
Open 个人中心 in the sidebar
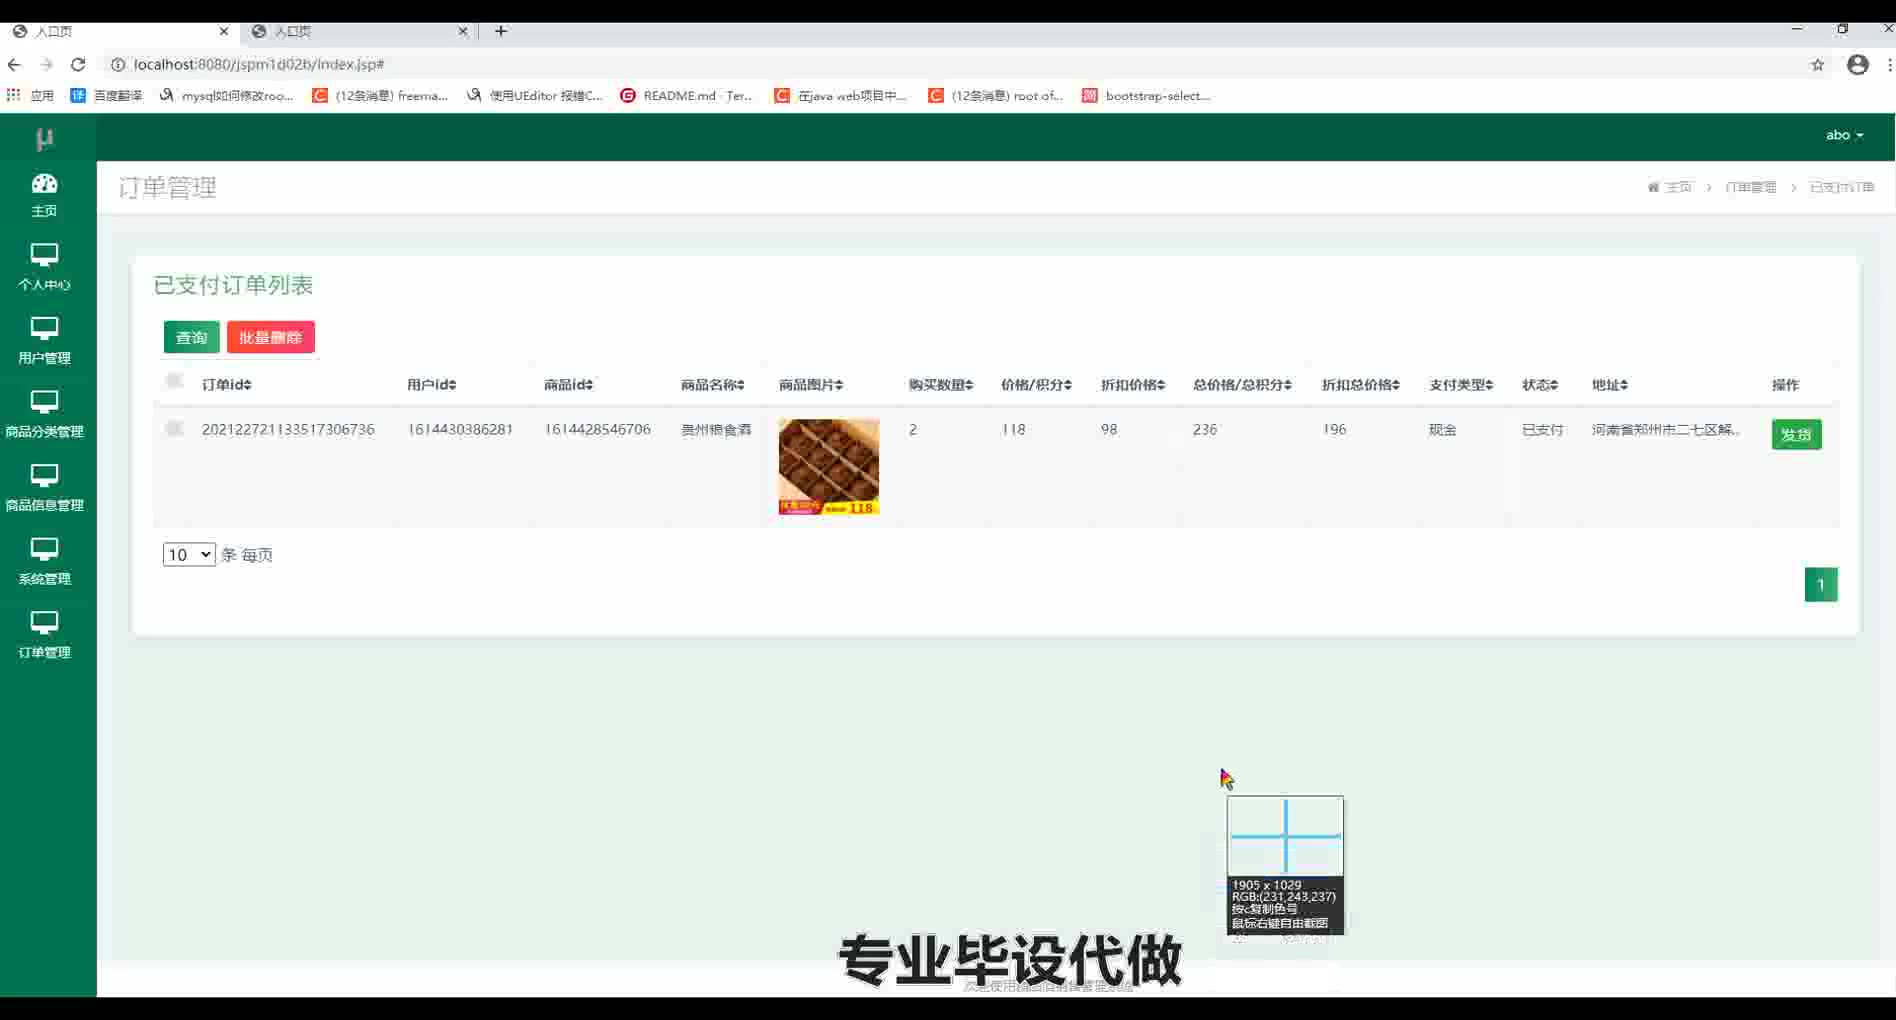click(44, 267)
